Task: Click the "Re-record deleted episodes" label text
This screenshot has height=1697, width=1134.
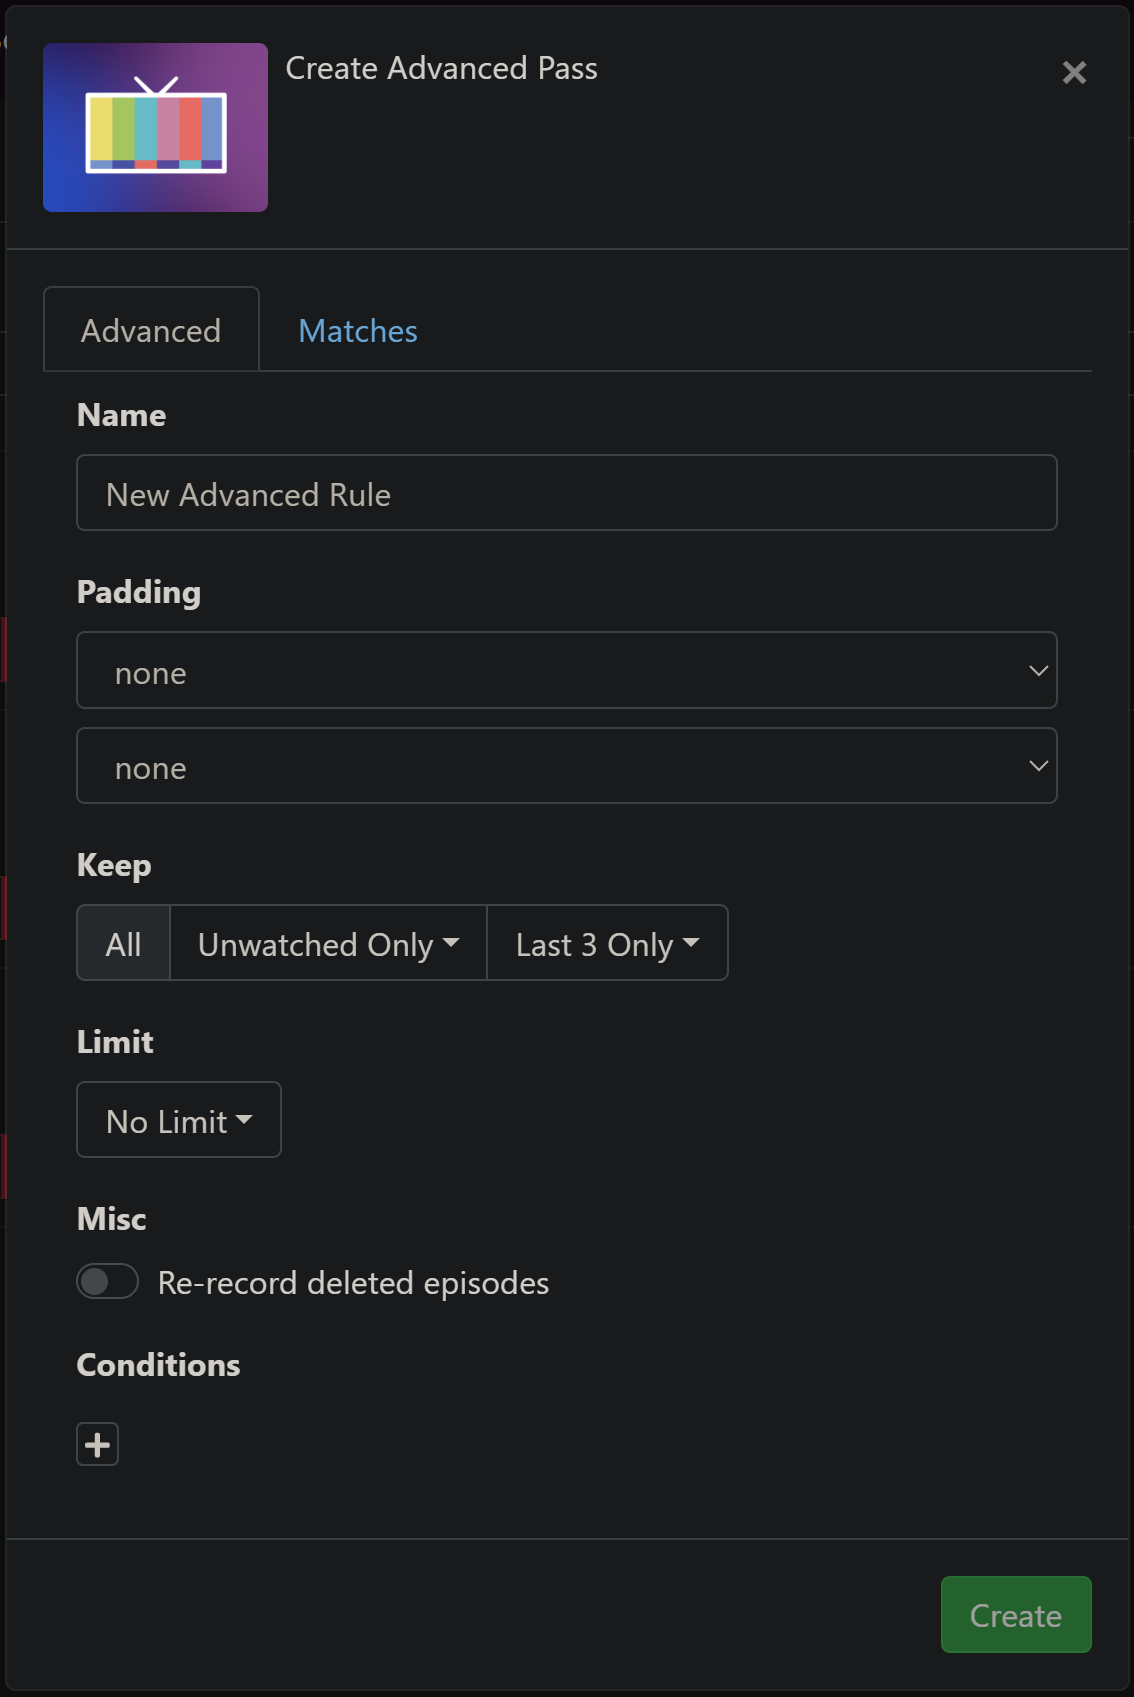Action: 353,1283
